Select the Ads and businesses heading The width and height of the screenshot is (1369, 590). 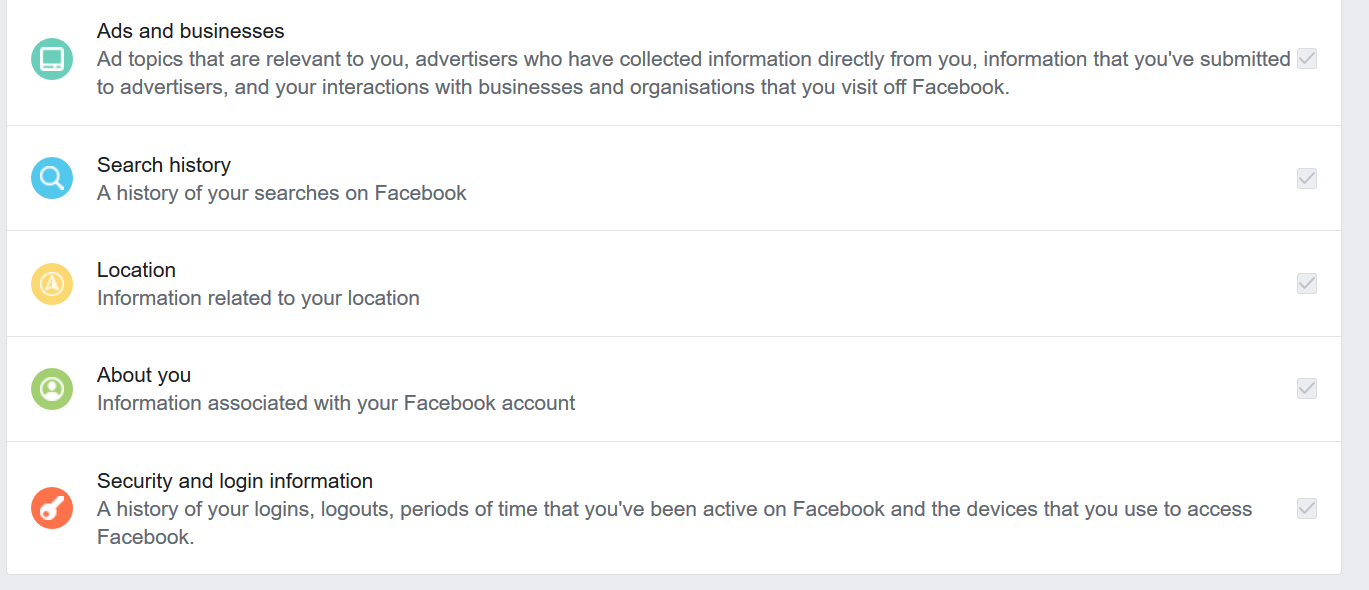(x=190, y=31)
